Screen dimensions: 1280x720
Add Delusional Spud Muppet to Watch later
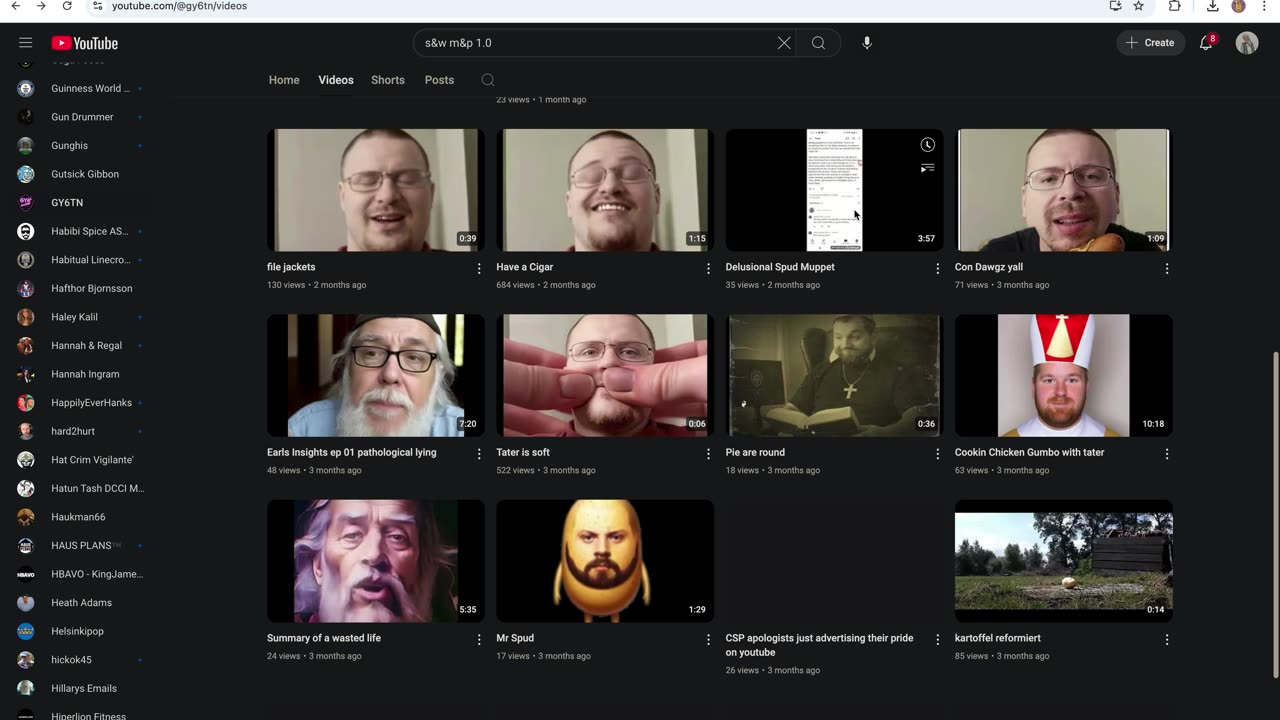[927, 145]
